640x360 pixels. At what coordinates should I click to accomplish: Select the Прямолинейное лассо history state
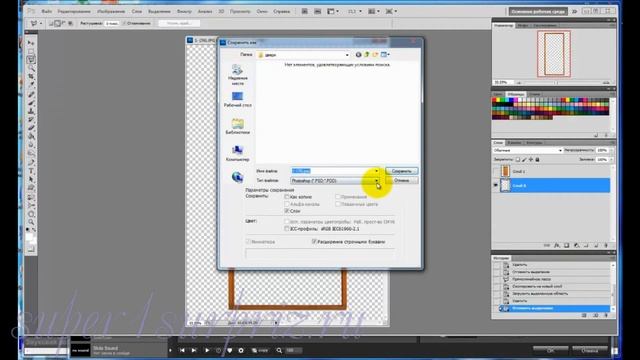[531, 279]
